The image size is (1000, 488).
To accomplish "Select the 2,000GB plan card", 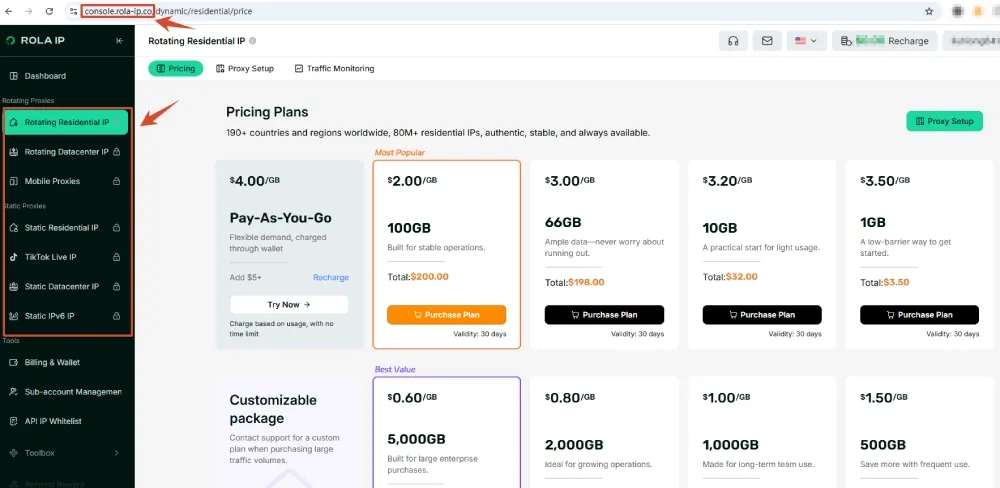I will click(x=604, y=432).
